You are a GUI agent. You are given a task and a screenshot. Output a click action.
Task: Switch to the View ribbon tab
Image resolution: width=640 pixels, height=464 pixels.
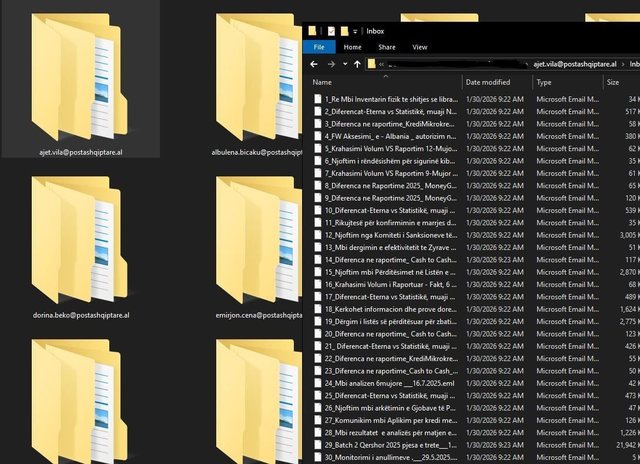click(x=419, y=46)
